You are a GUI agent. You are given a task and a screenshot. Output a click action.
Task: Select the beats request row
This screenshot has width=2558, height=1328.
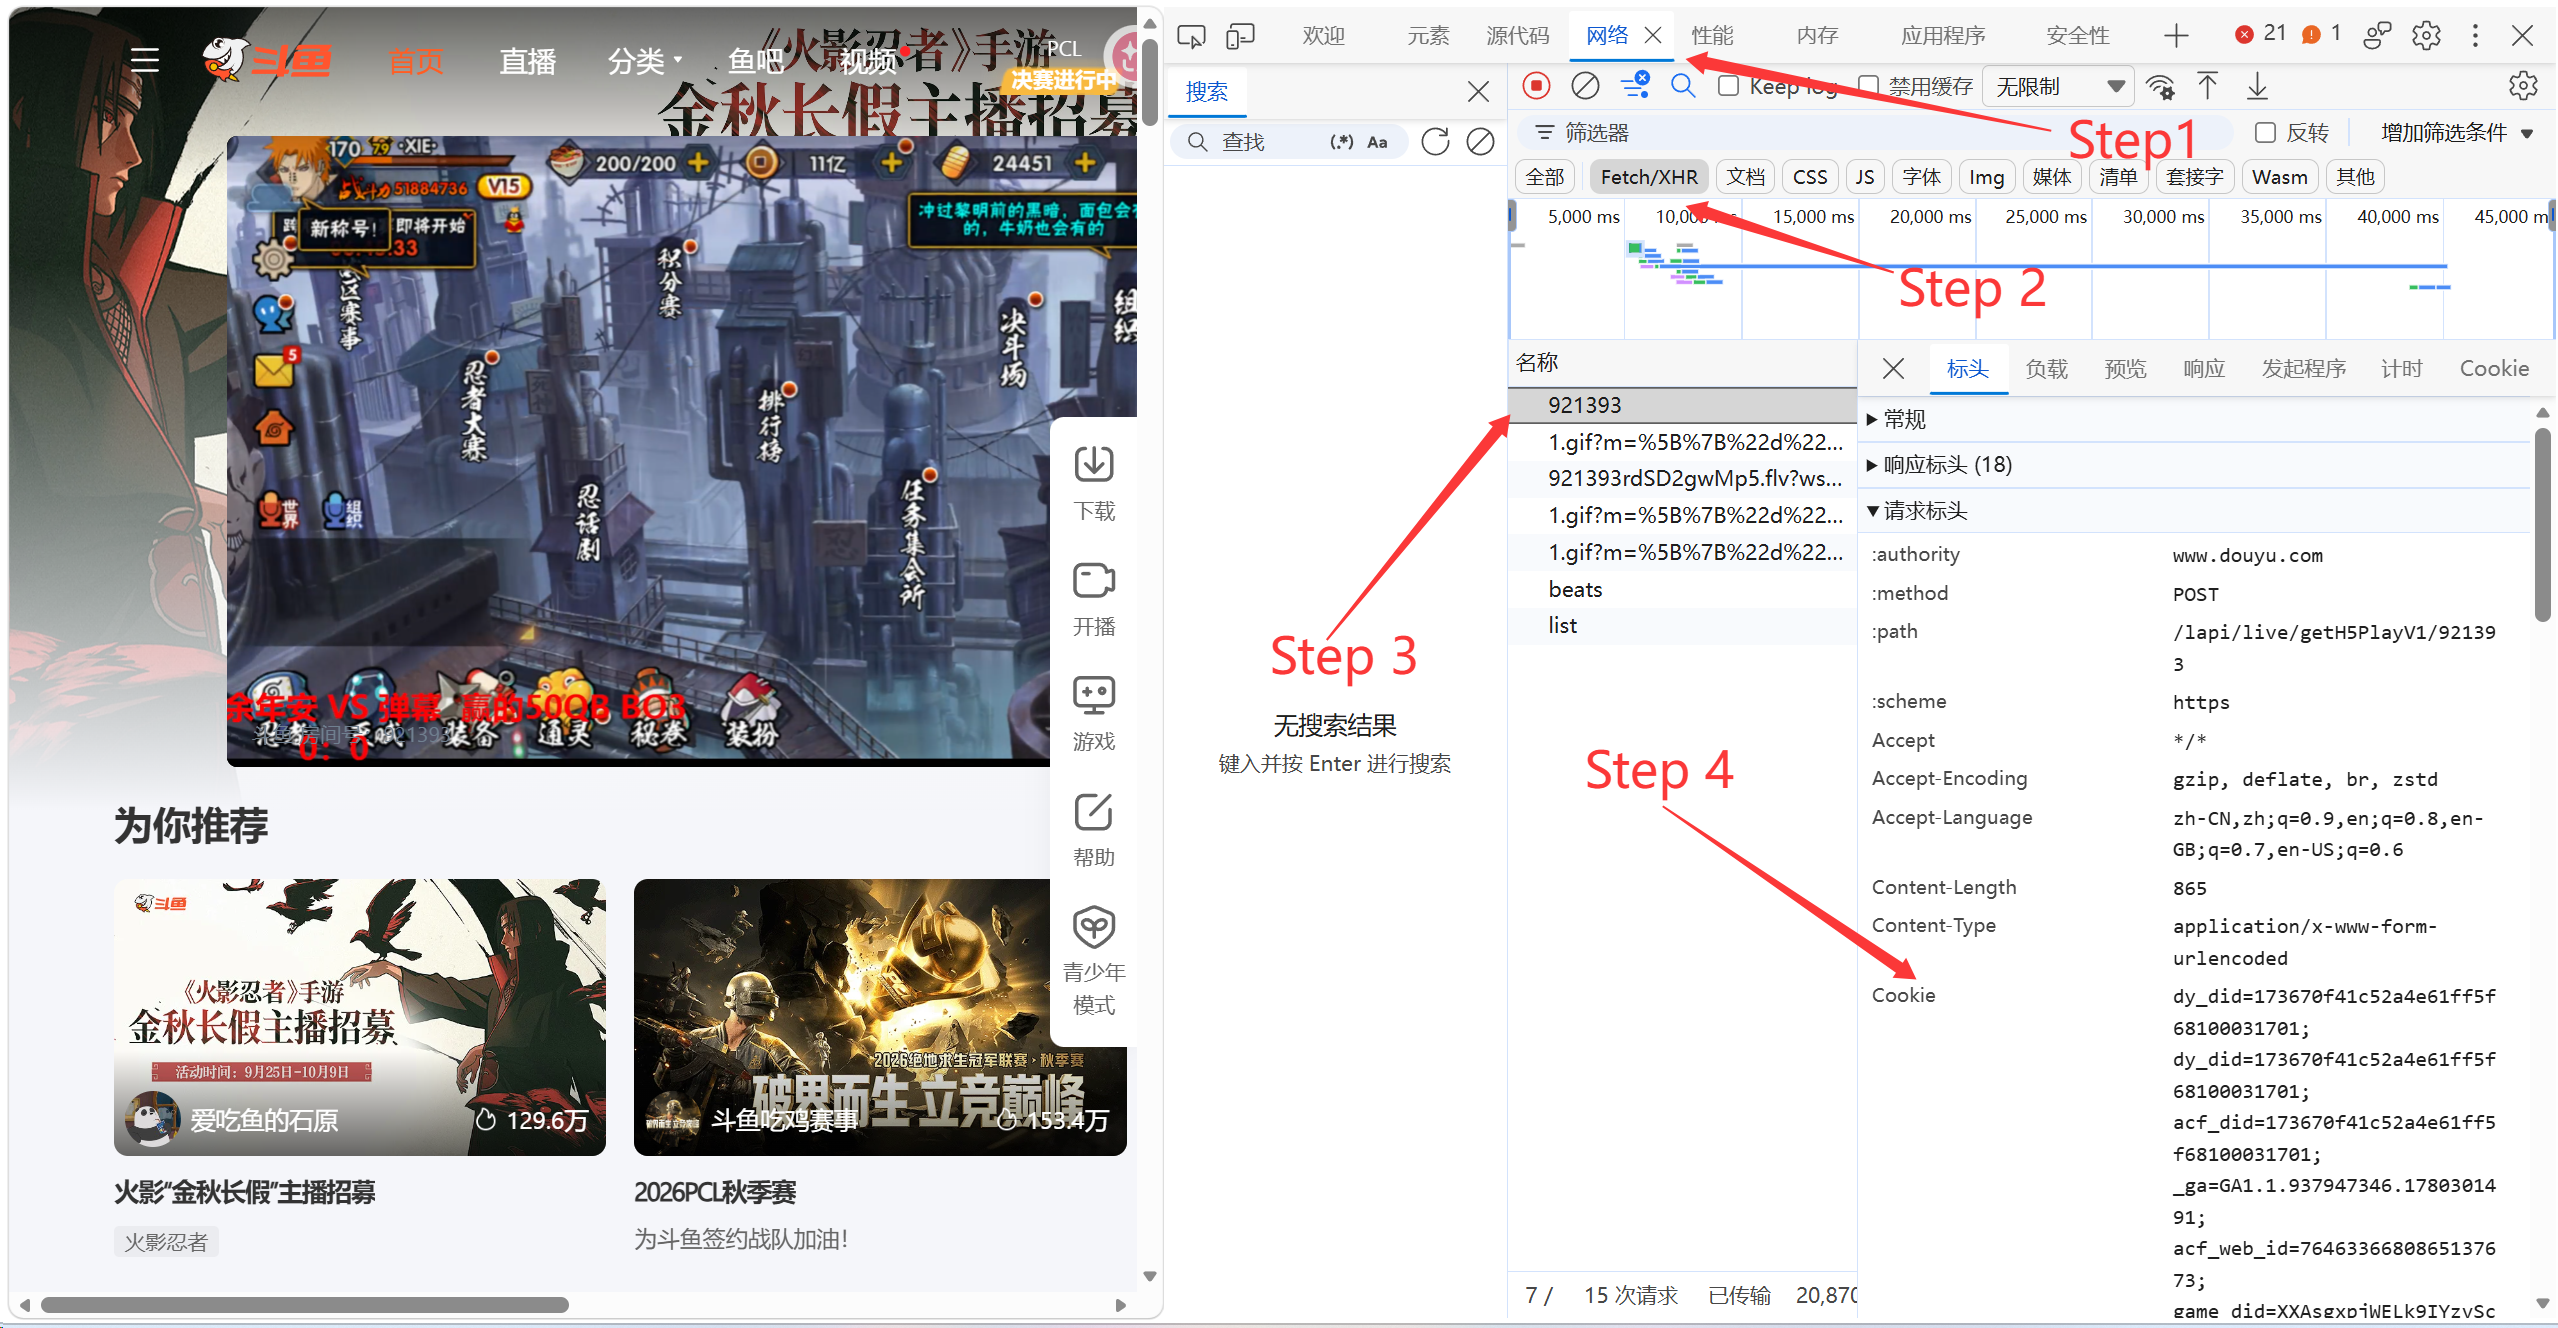pos(1682,589)
